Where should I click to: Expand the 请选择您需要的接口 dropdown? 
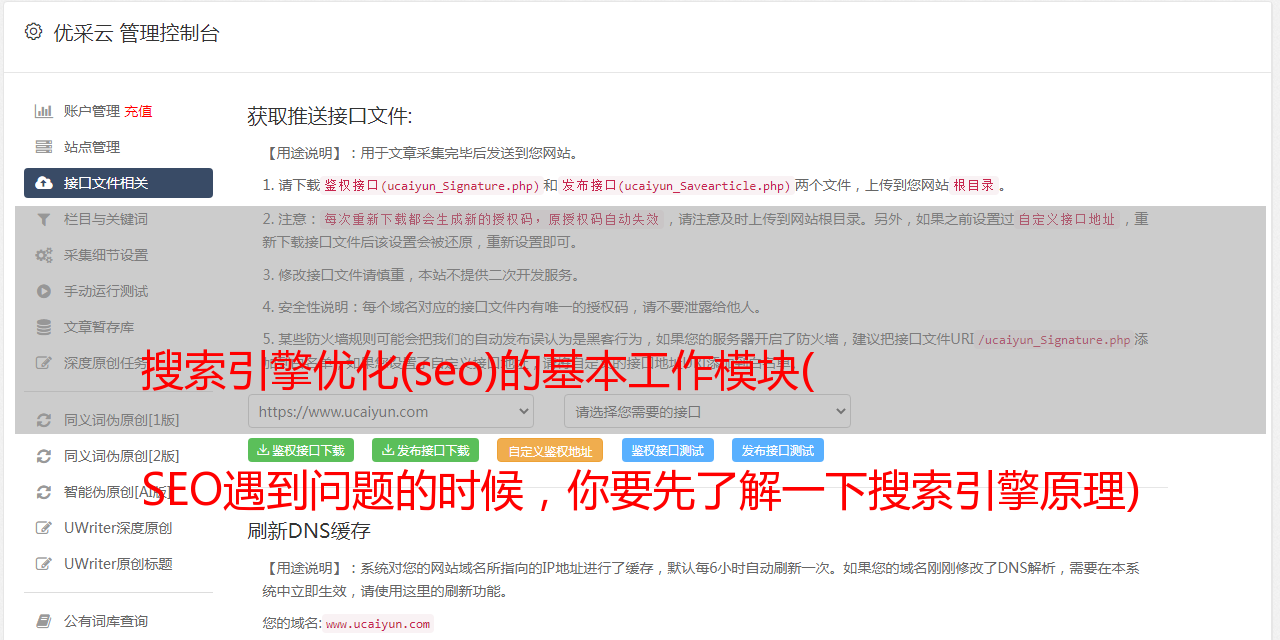pos(707,411)
